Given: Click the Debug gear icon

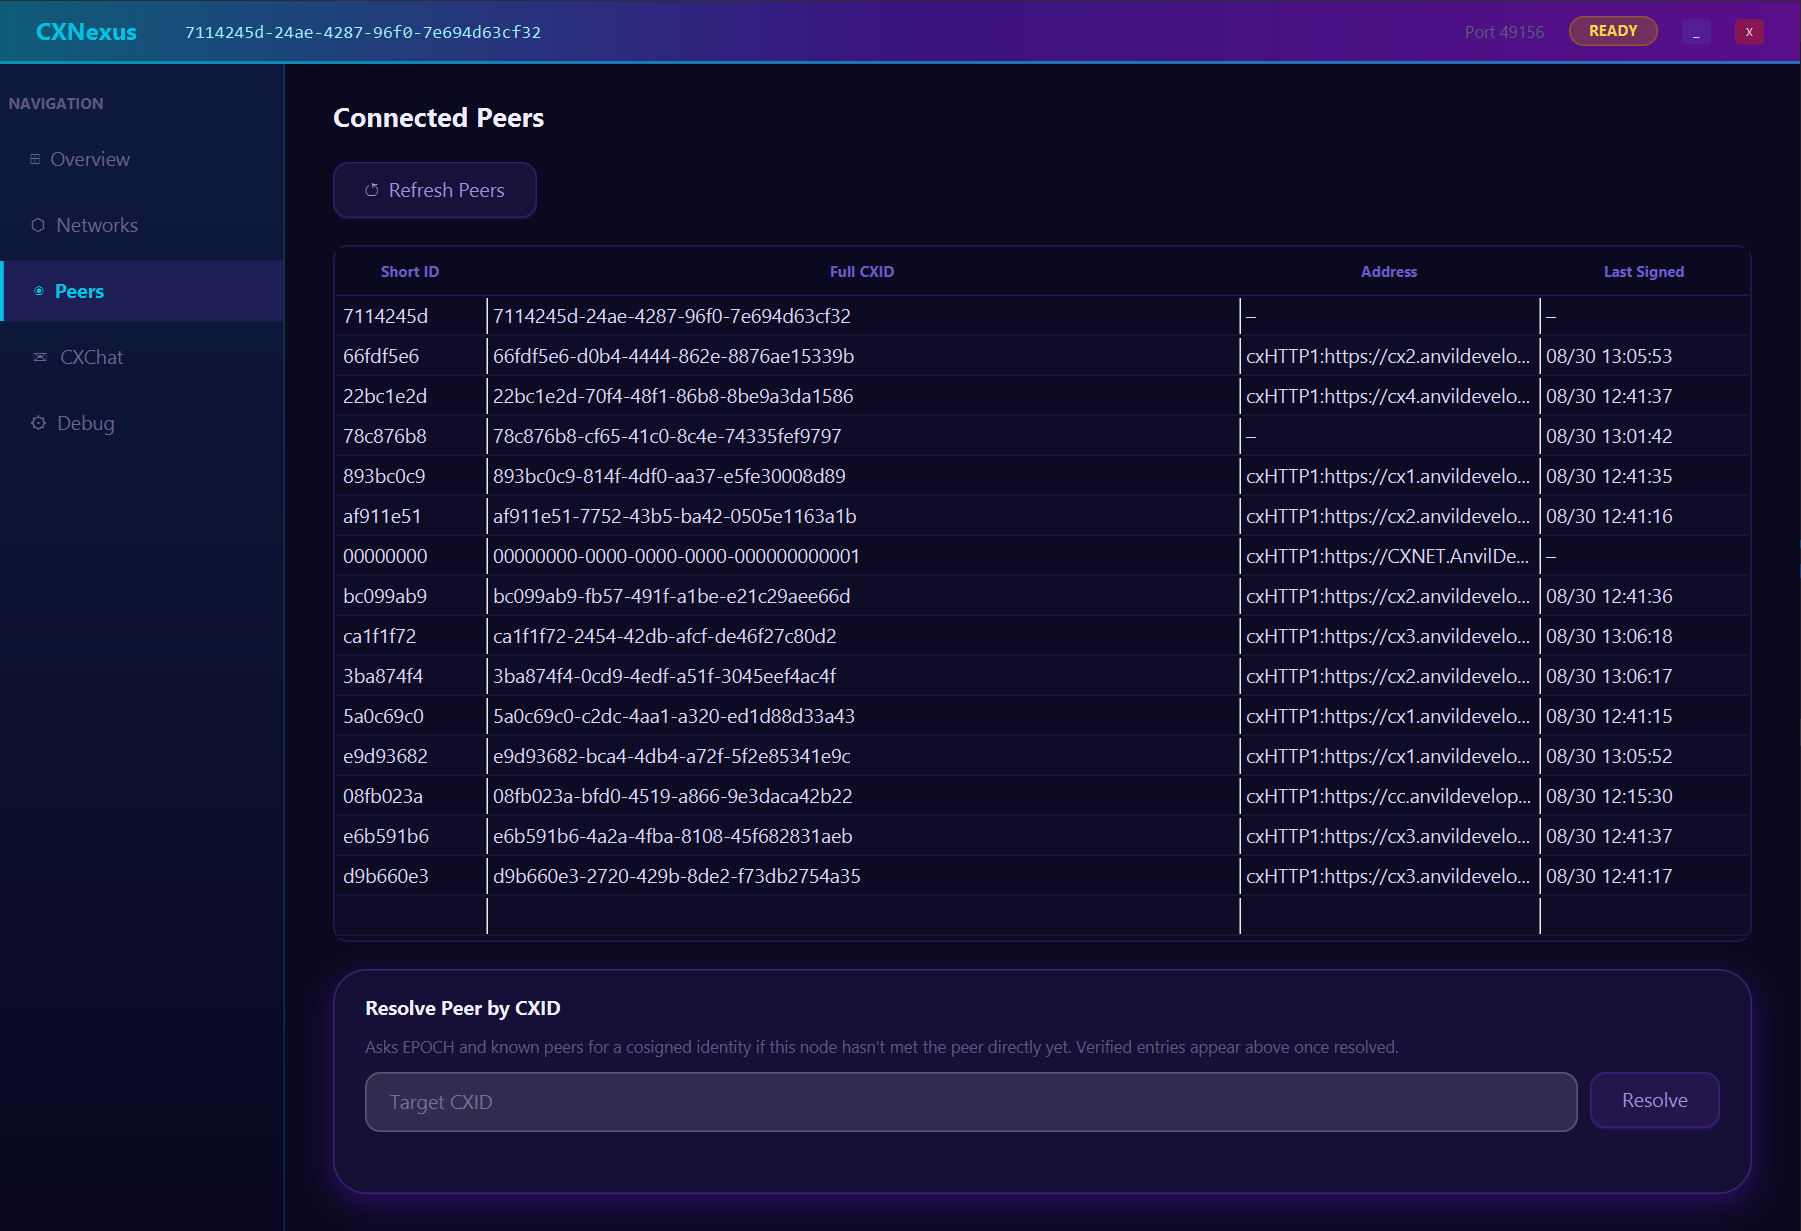Looking at the screenshot, I should coord(38,423).
